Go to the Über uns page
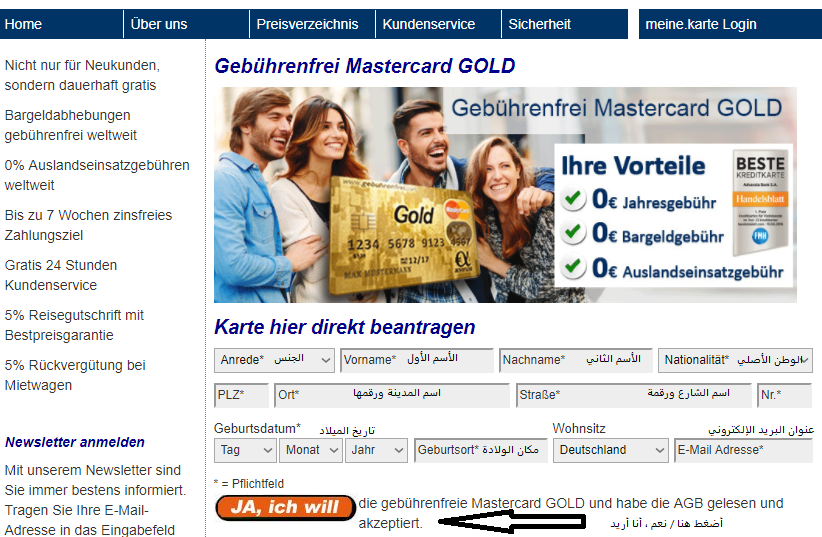This screenshot has height=537, width=822. (186, 24)
